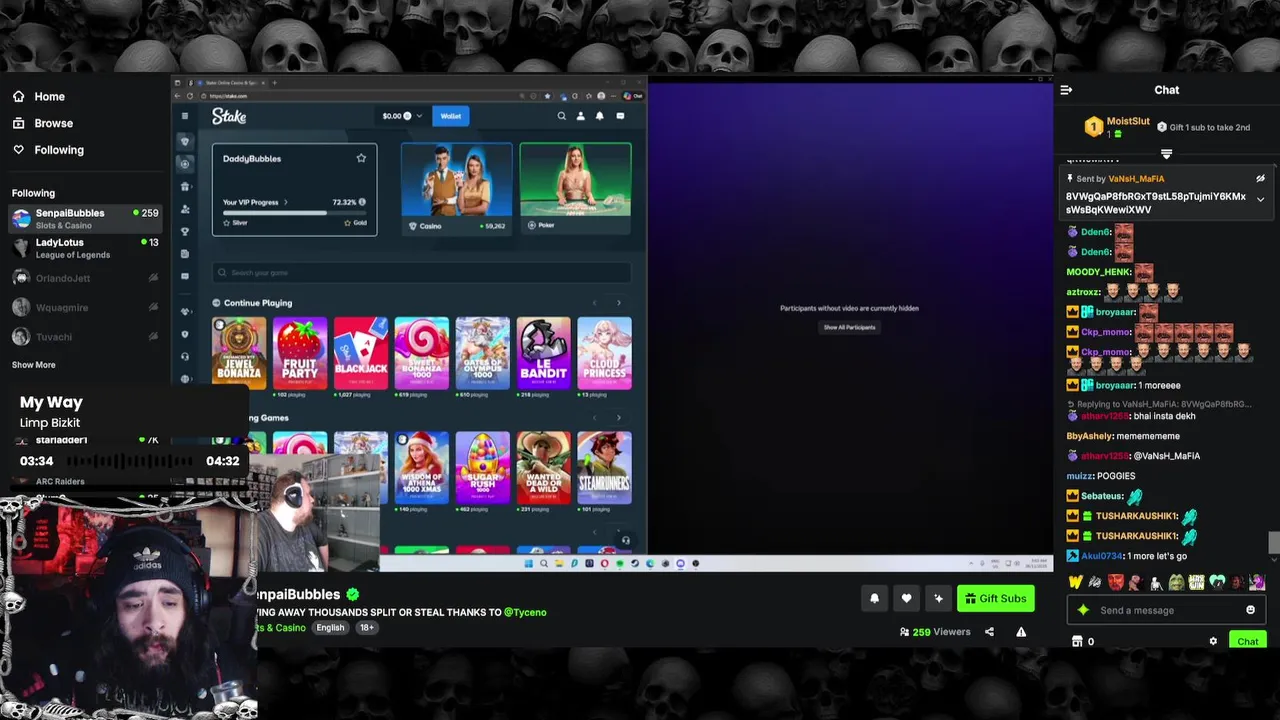Open the Casino promo card
This screenshot has width=1280, height=720.
tap(457, 188)
